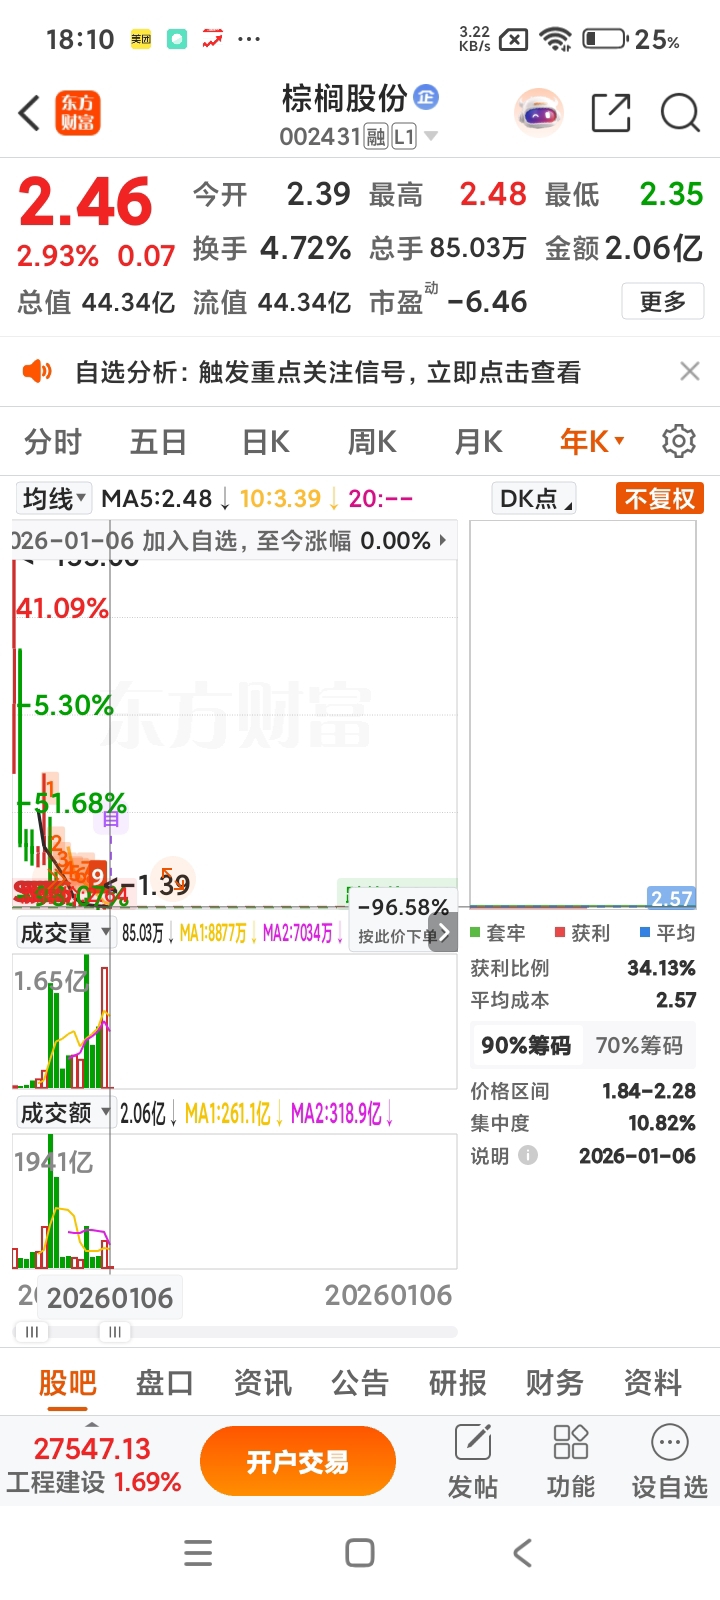720x1600 pixels.
Task: Tap the 集中度 10.82% row
Action: (x=583, y=1123)
